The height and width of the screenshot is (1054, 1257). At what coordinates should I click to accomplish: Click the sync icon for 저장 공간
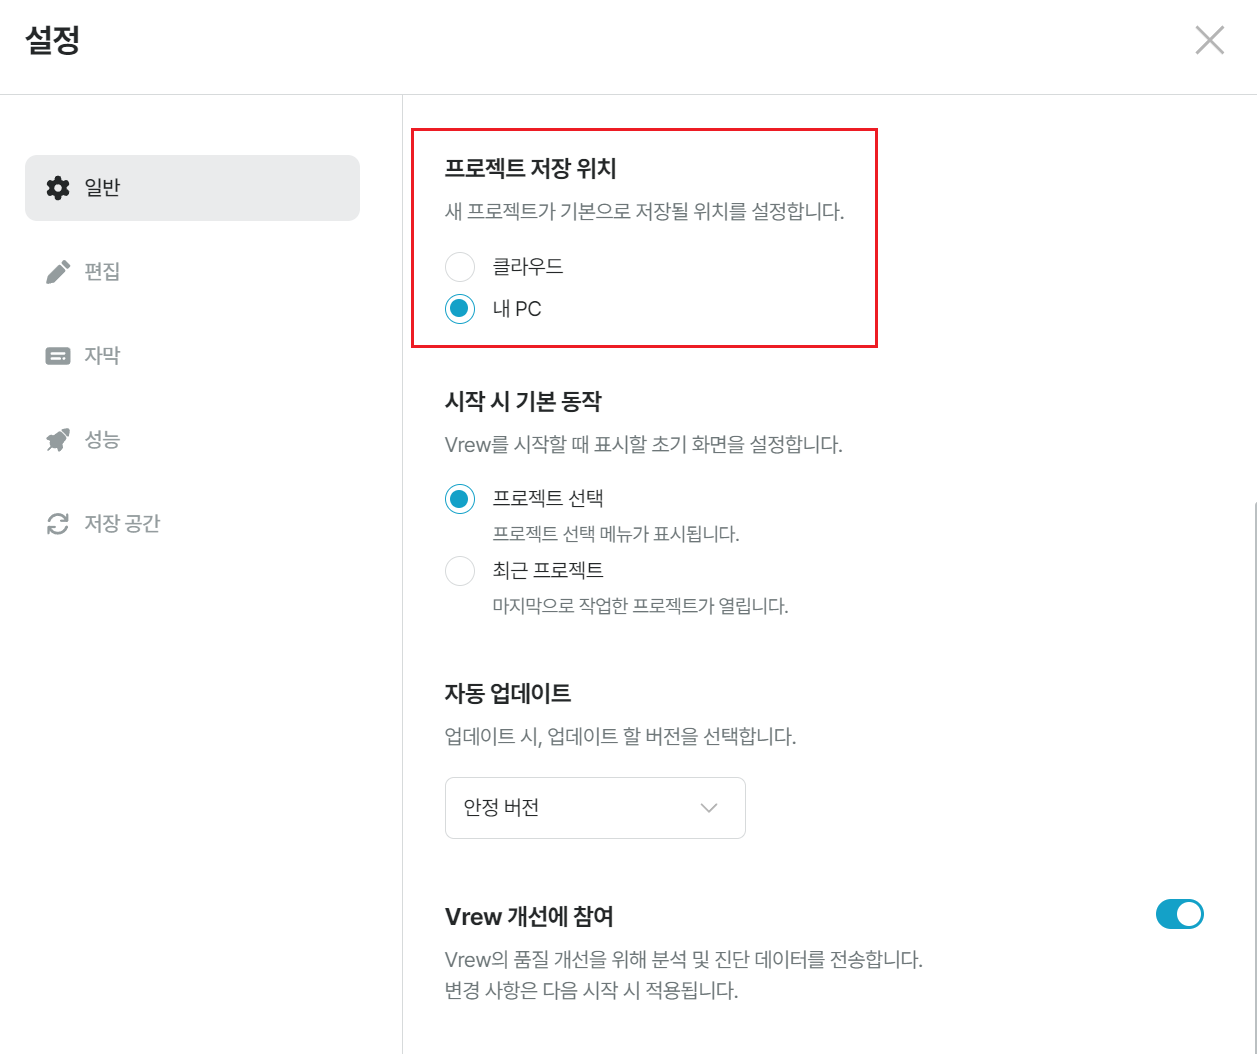pyautogui.click(x=59, y=524)
